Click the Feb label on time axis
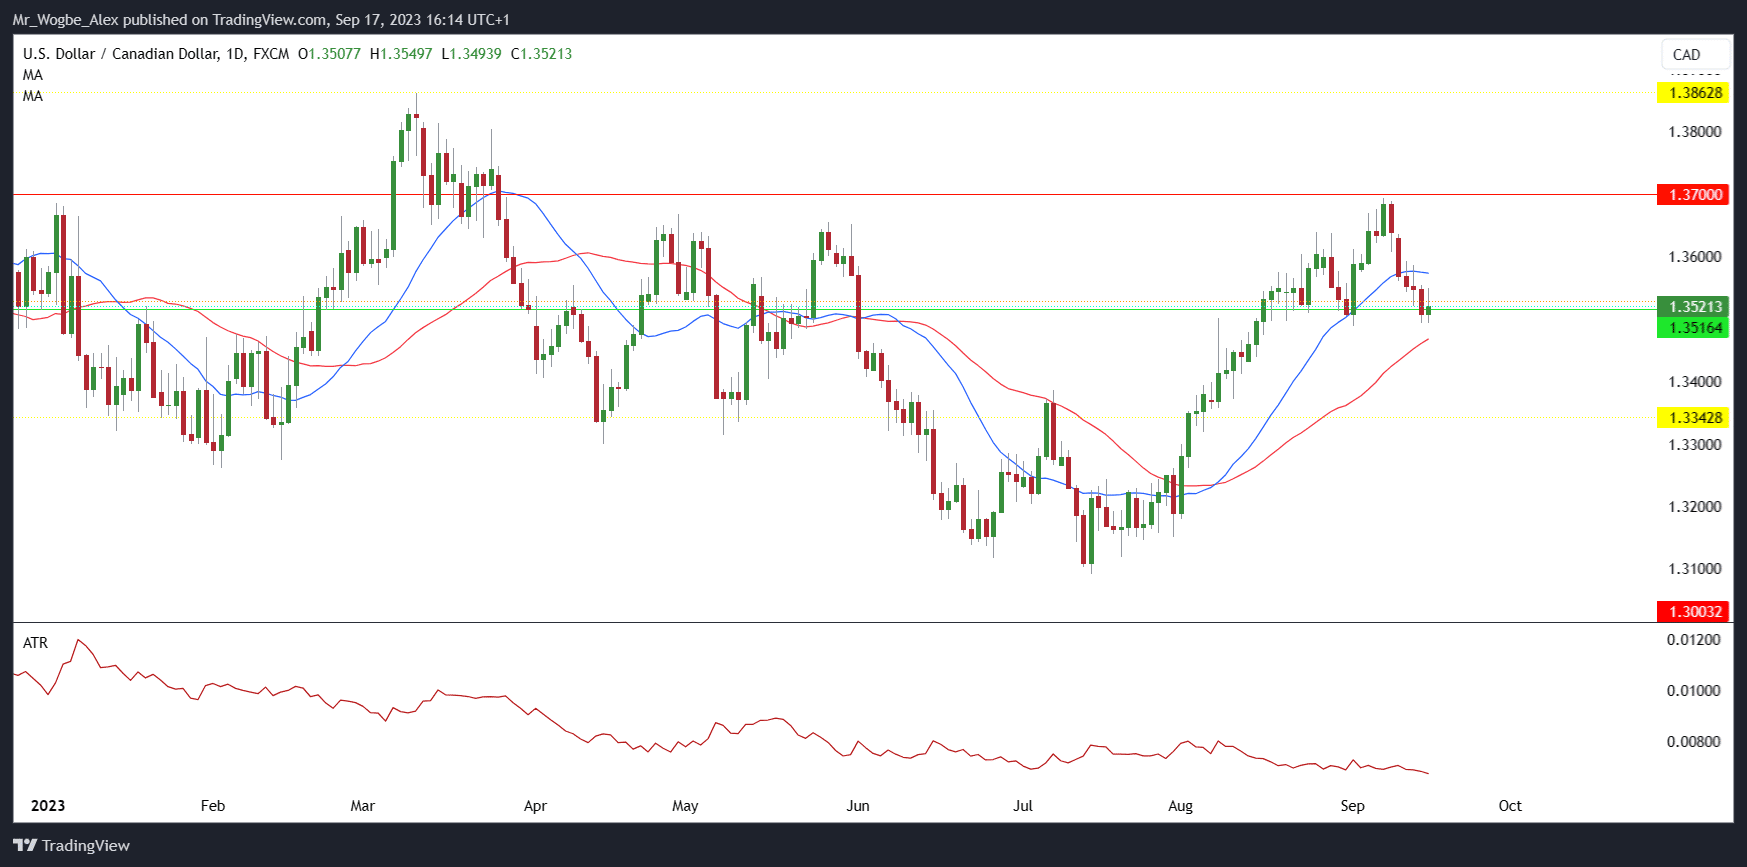The width and height of the screenshot is (1747, 867). (213, 806)
